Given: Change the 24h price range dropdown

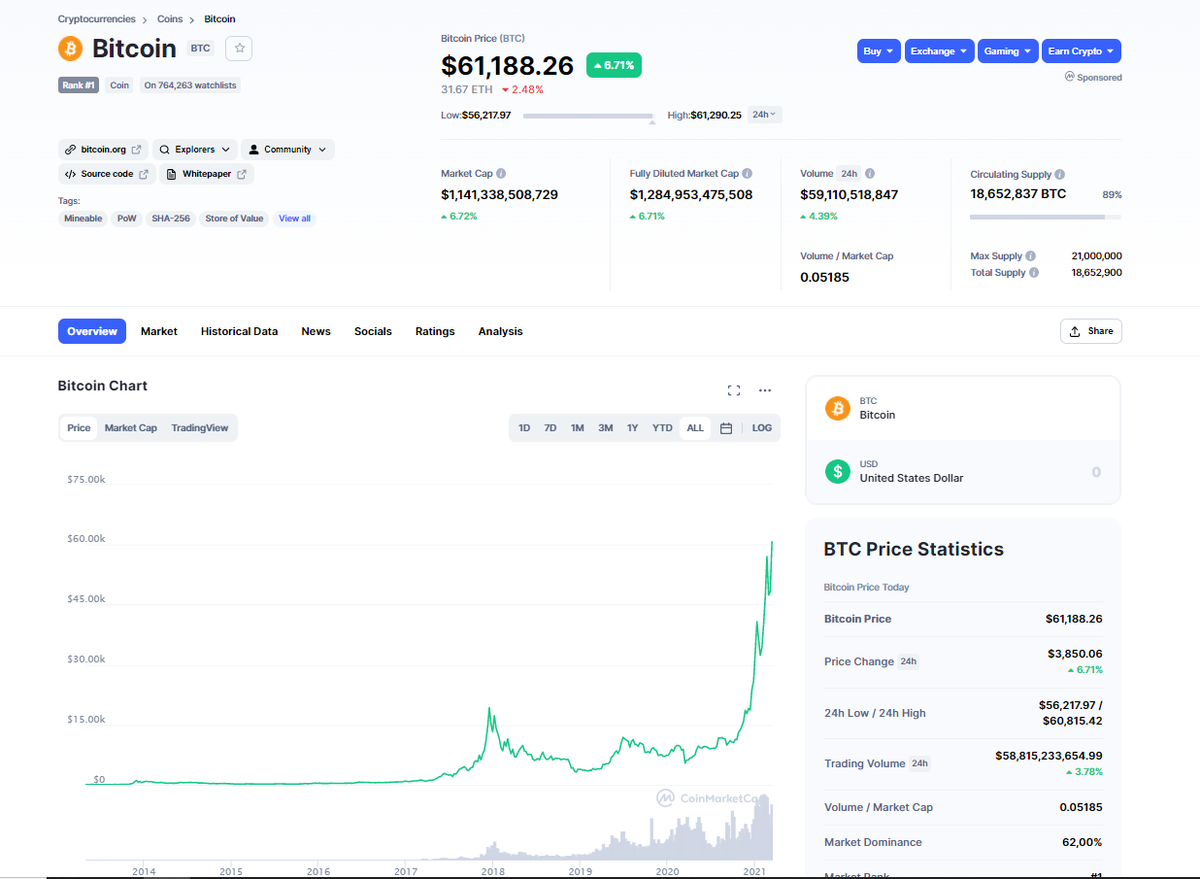Looking at the screenshot, I should (x=765, y=114).
